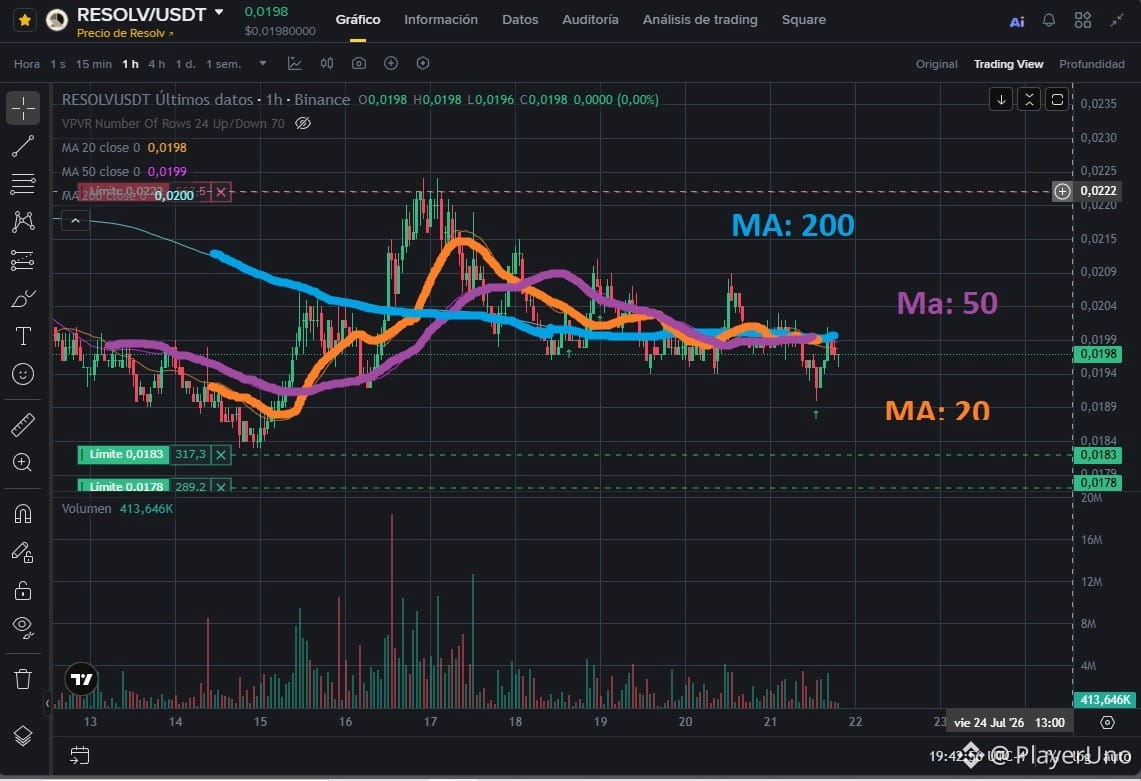Select the 1 sem. time interval
The width and height of the screenshot is (1141, 781).
coord(223,64)
